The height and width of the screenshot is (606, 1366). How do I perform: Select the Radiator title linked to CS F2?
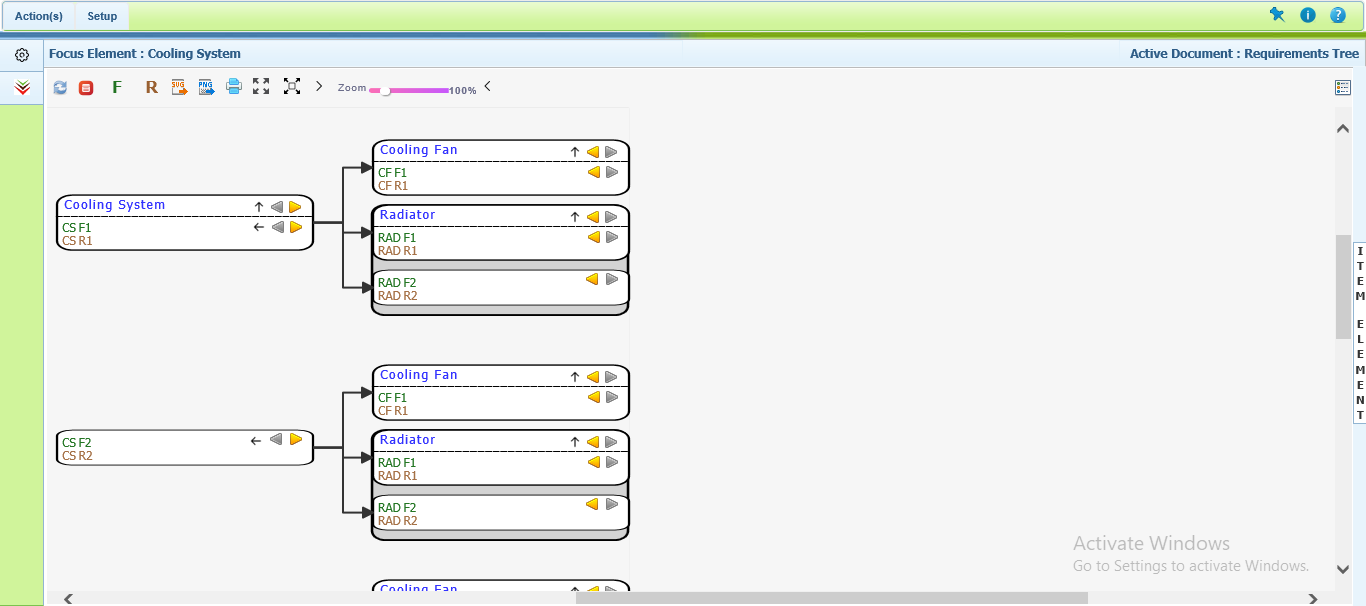[408, 440]
